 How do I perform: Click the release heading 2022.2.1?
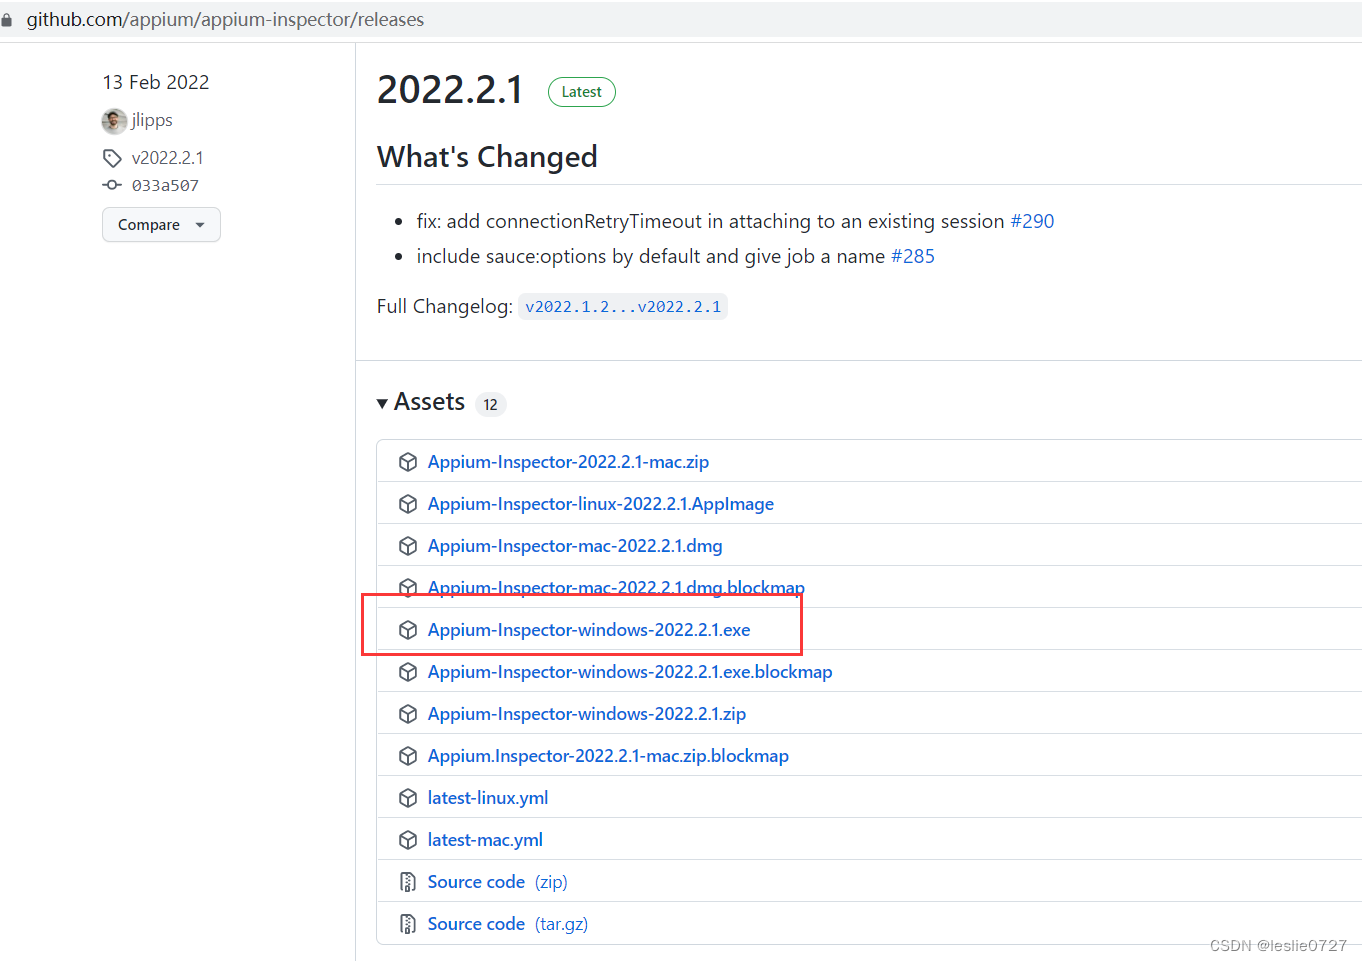(450, 90)
